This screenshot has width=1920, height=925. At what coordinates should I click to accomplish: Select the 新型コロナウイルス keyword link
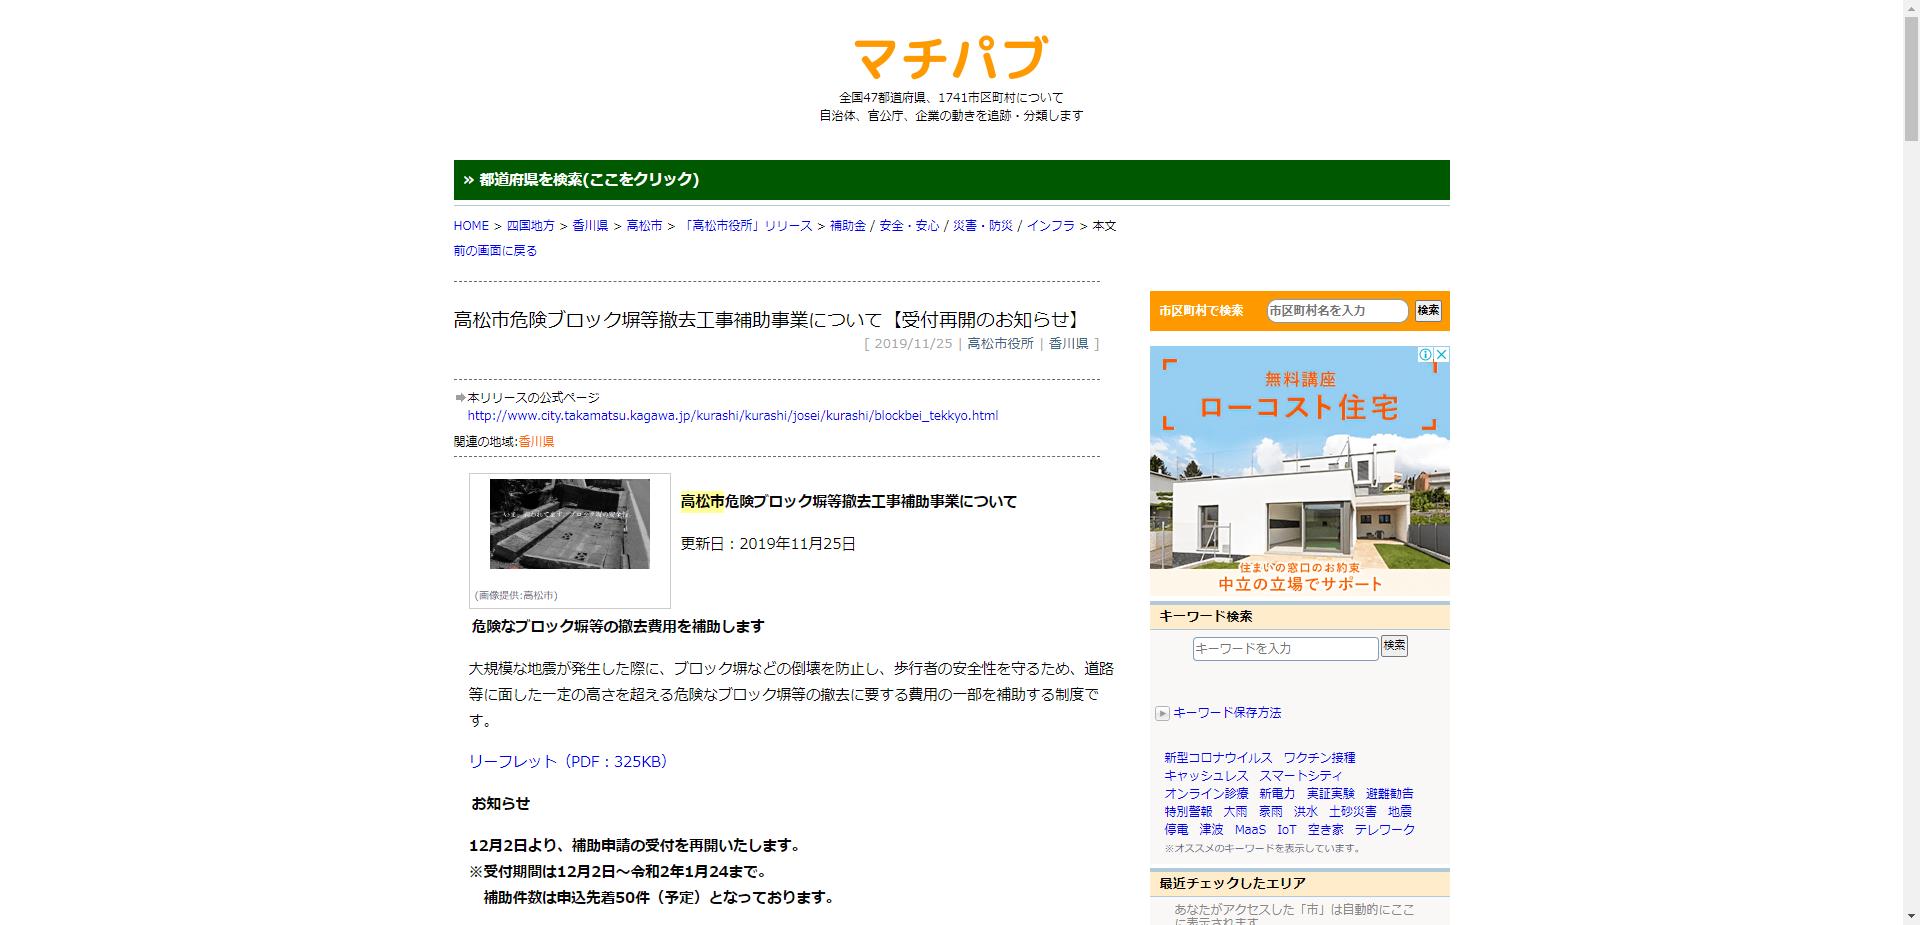click(x=1216, y=758)
